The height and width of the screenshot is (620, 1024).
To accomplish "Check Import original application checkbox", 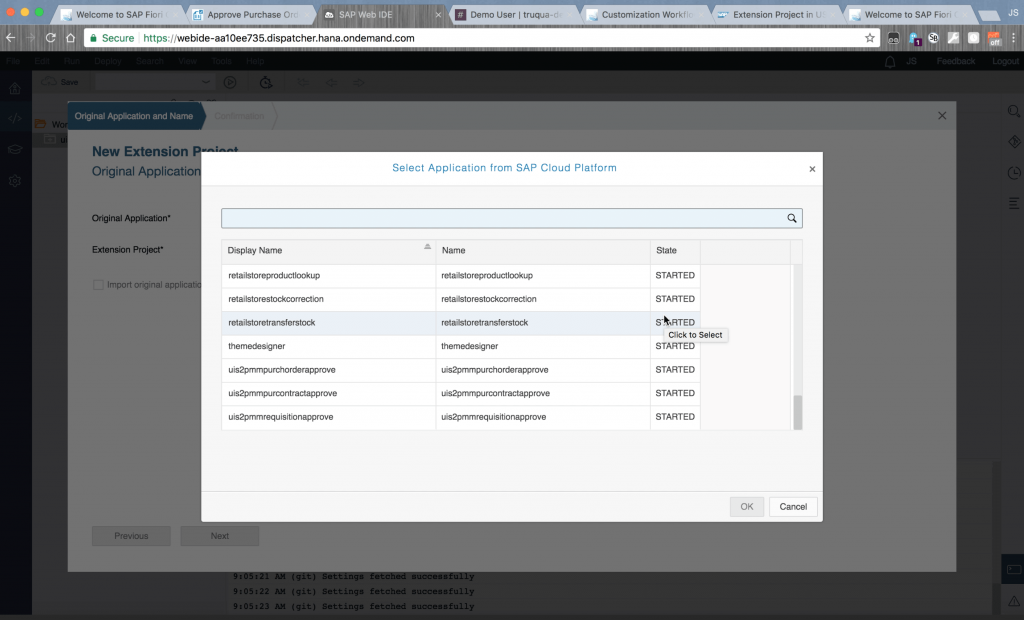I will coord(98,285).
